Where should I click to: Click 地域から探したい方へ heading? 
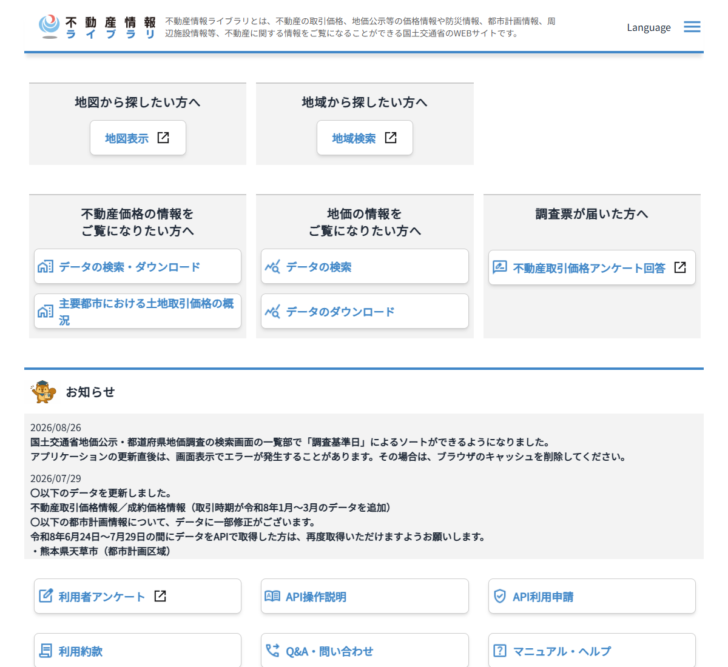364,102
